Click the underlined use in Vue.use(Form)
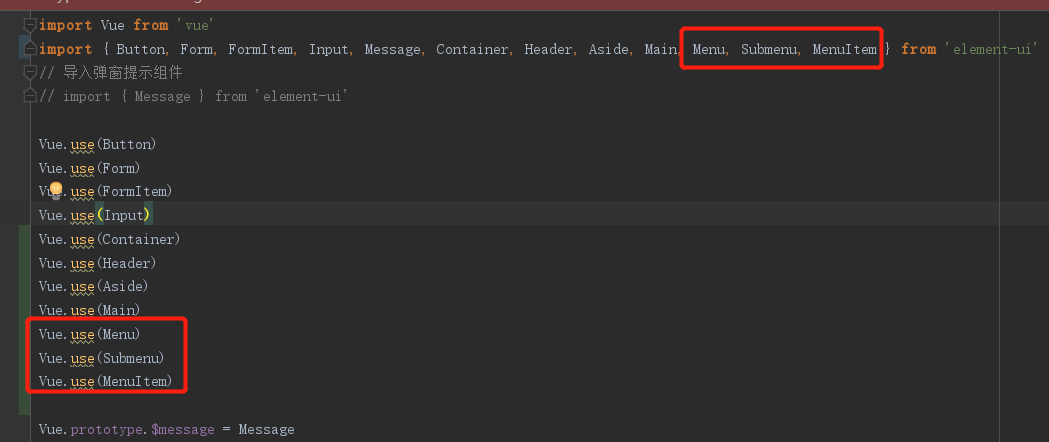Screen dimensions: 1049x442 click(83, 168)
